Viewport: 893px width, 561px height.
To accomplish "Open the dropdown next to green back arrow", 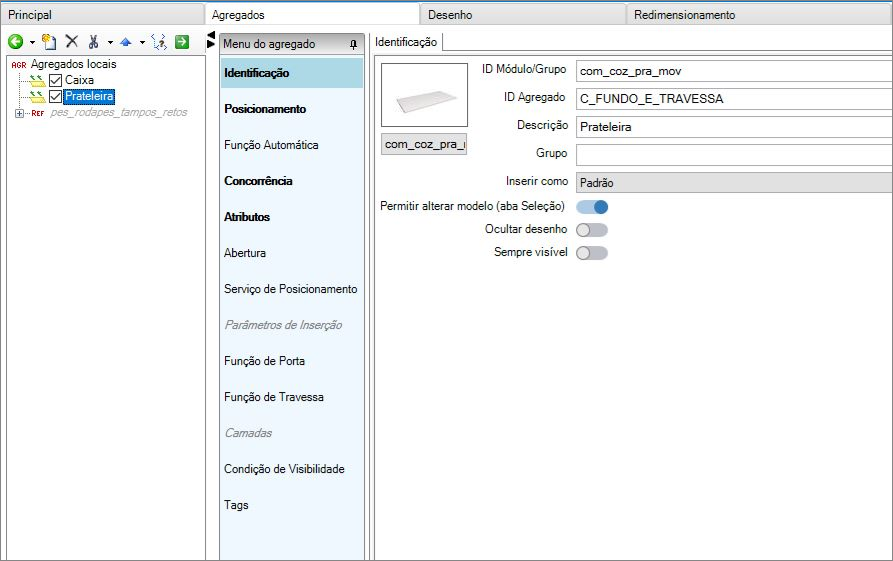I will click(32, 42).
